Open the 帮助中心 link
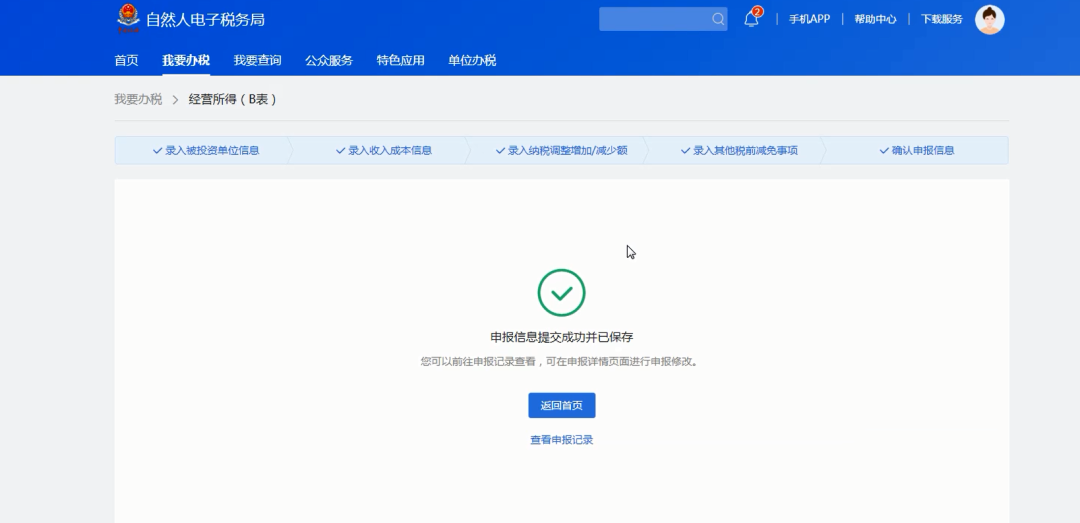This screenshot has height=523, width=1080. click(x=875, y=19)
